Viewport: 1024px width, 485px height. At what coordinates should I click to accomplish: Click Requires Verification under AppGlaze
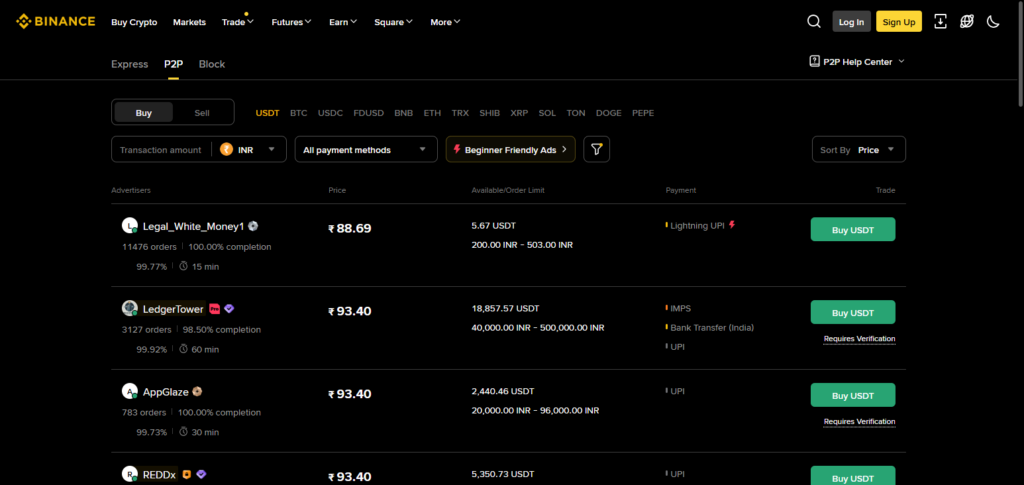click(x=859, y=422)
